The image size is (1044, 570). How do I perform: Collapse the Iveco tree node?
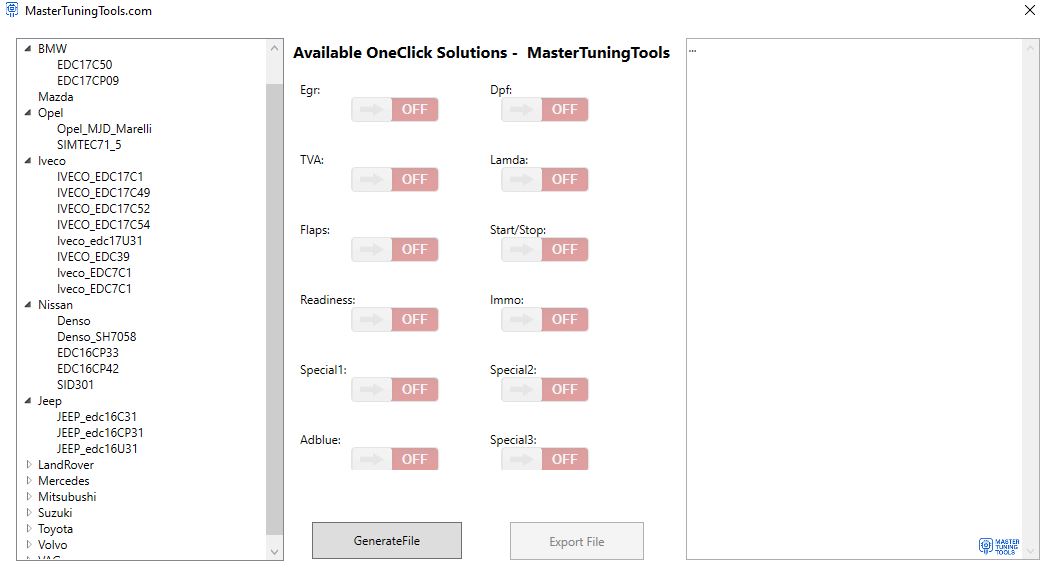[28, 161]
